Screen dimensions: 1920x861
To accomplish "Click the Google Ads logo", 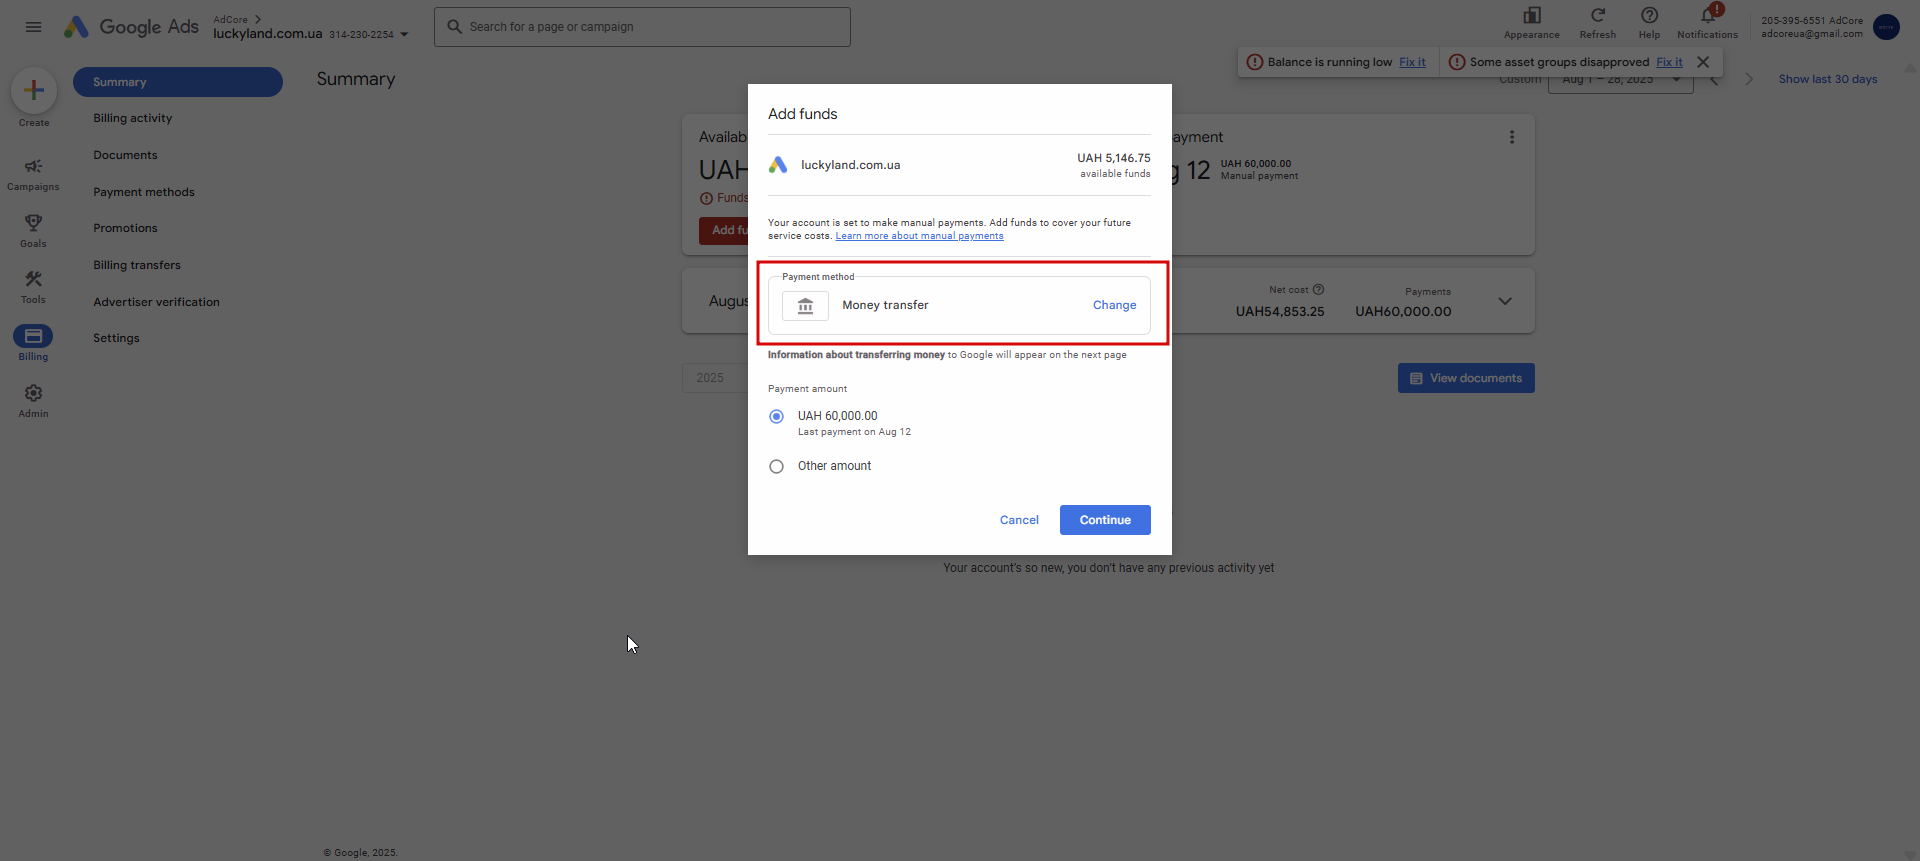I will 131,27.
